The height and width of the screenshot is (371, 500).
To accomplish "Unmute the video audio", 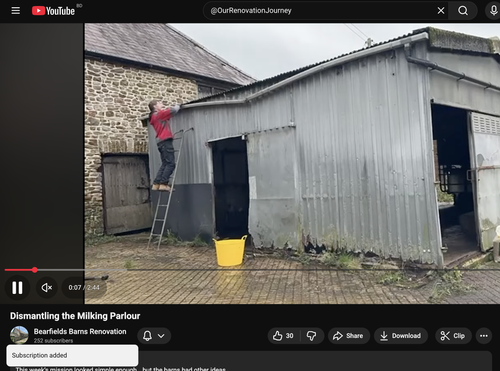I will click(47, 287).
